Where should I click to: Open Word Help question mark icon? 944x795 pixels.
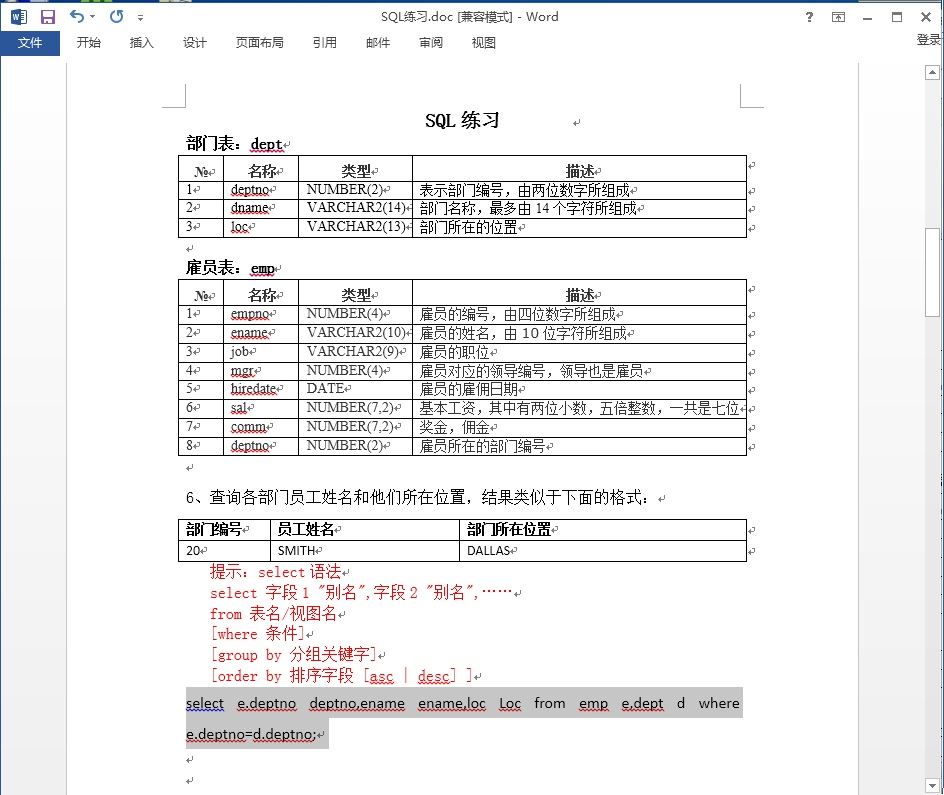point(809,17)
